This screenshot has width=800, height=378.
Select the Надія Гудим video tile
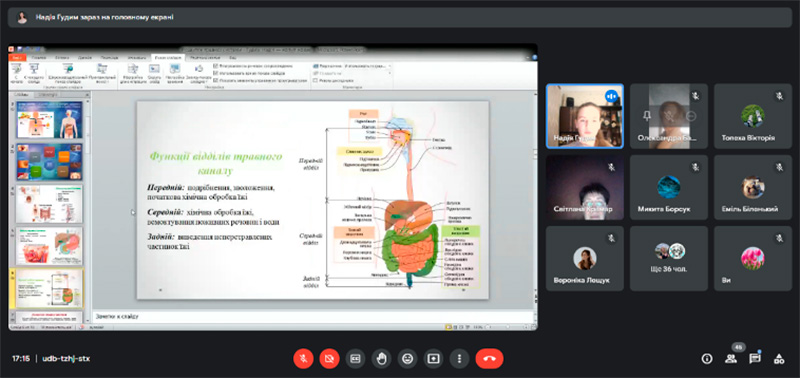585,116
